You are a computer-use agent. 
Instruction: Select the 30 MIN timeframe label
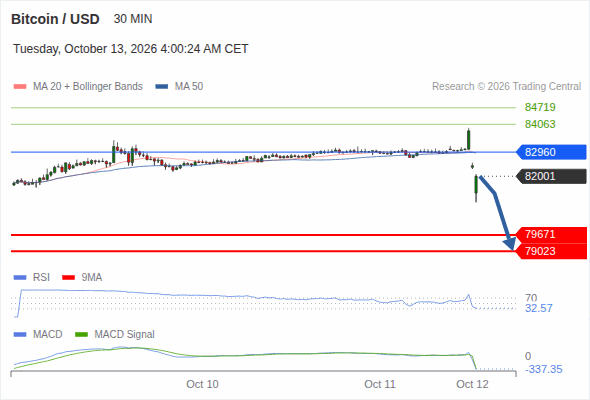click(133, 19)
